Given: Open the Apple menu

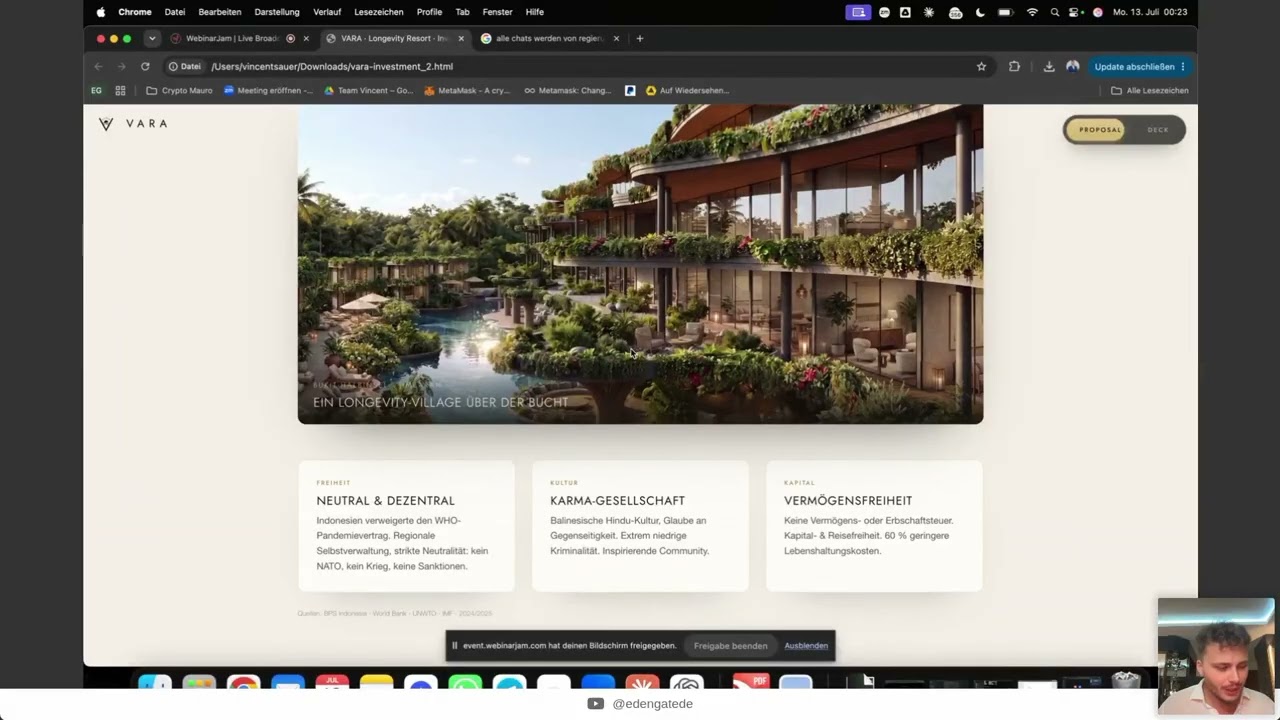Looking at the screenshot, I should (100, 12).
